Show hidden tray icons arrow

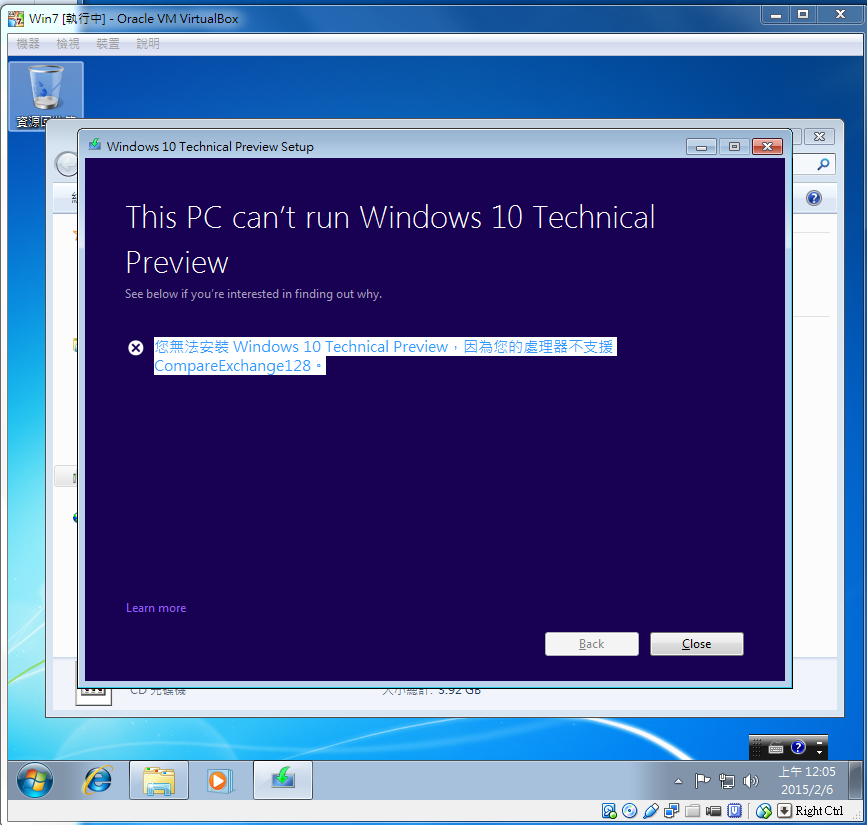pos(678,781)
